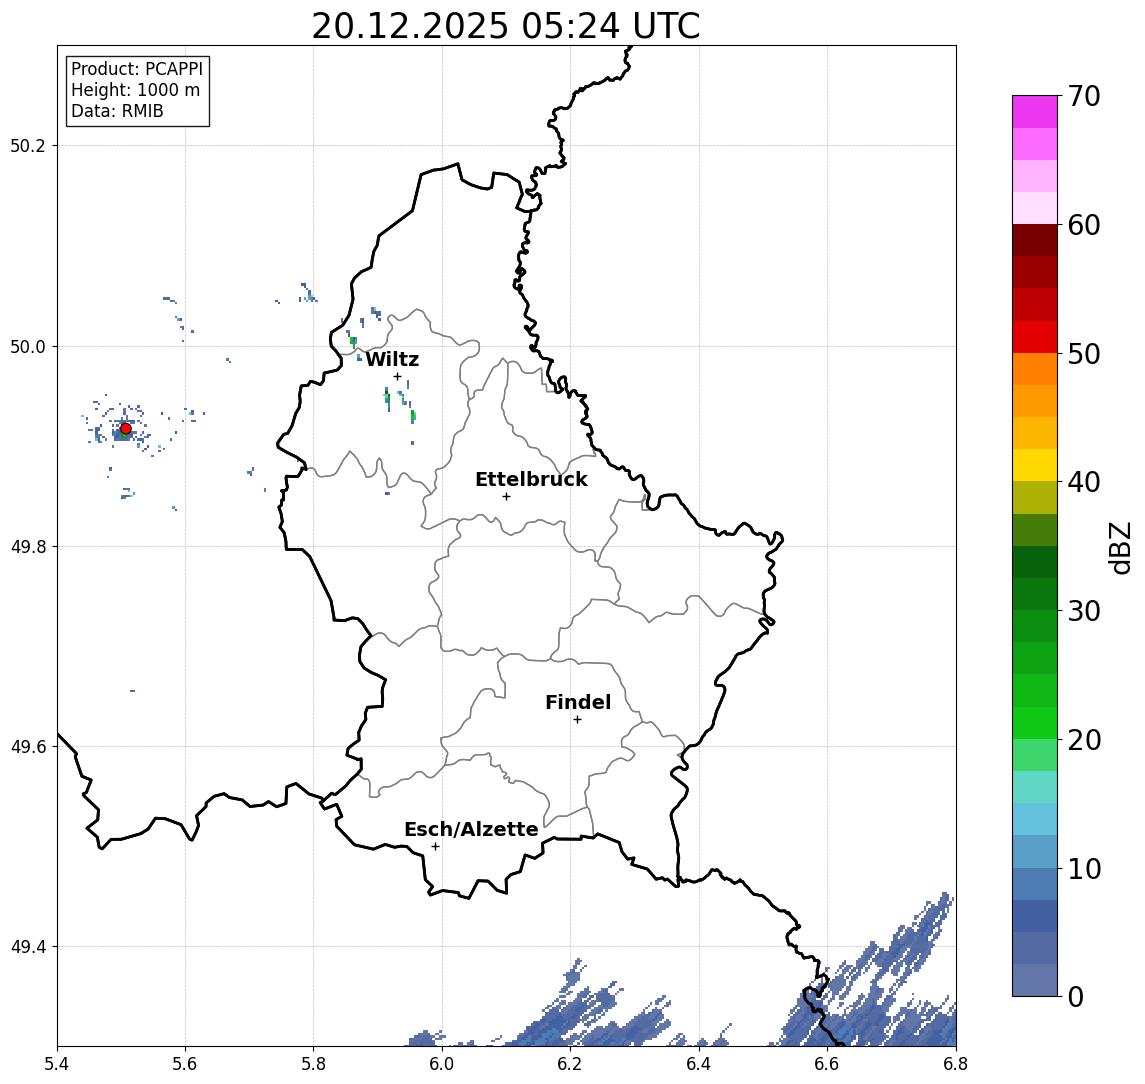This screenshot has height=1084, width=1145.
Task: Select the Wiltz city label
Action: (x=392, y=359)
